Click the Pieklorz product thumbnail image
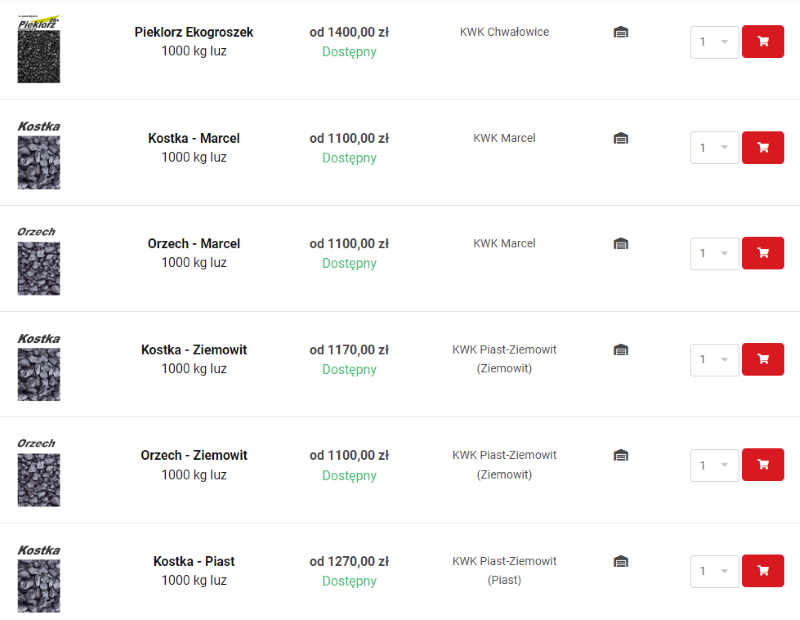This screenshot has height=620, width=800. [38, 50]
